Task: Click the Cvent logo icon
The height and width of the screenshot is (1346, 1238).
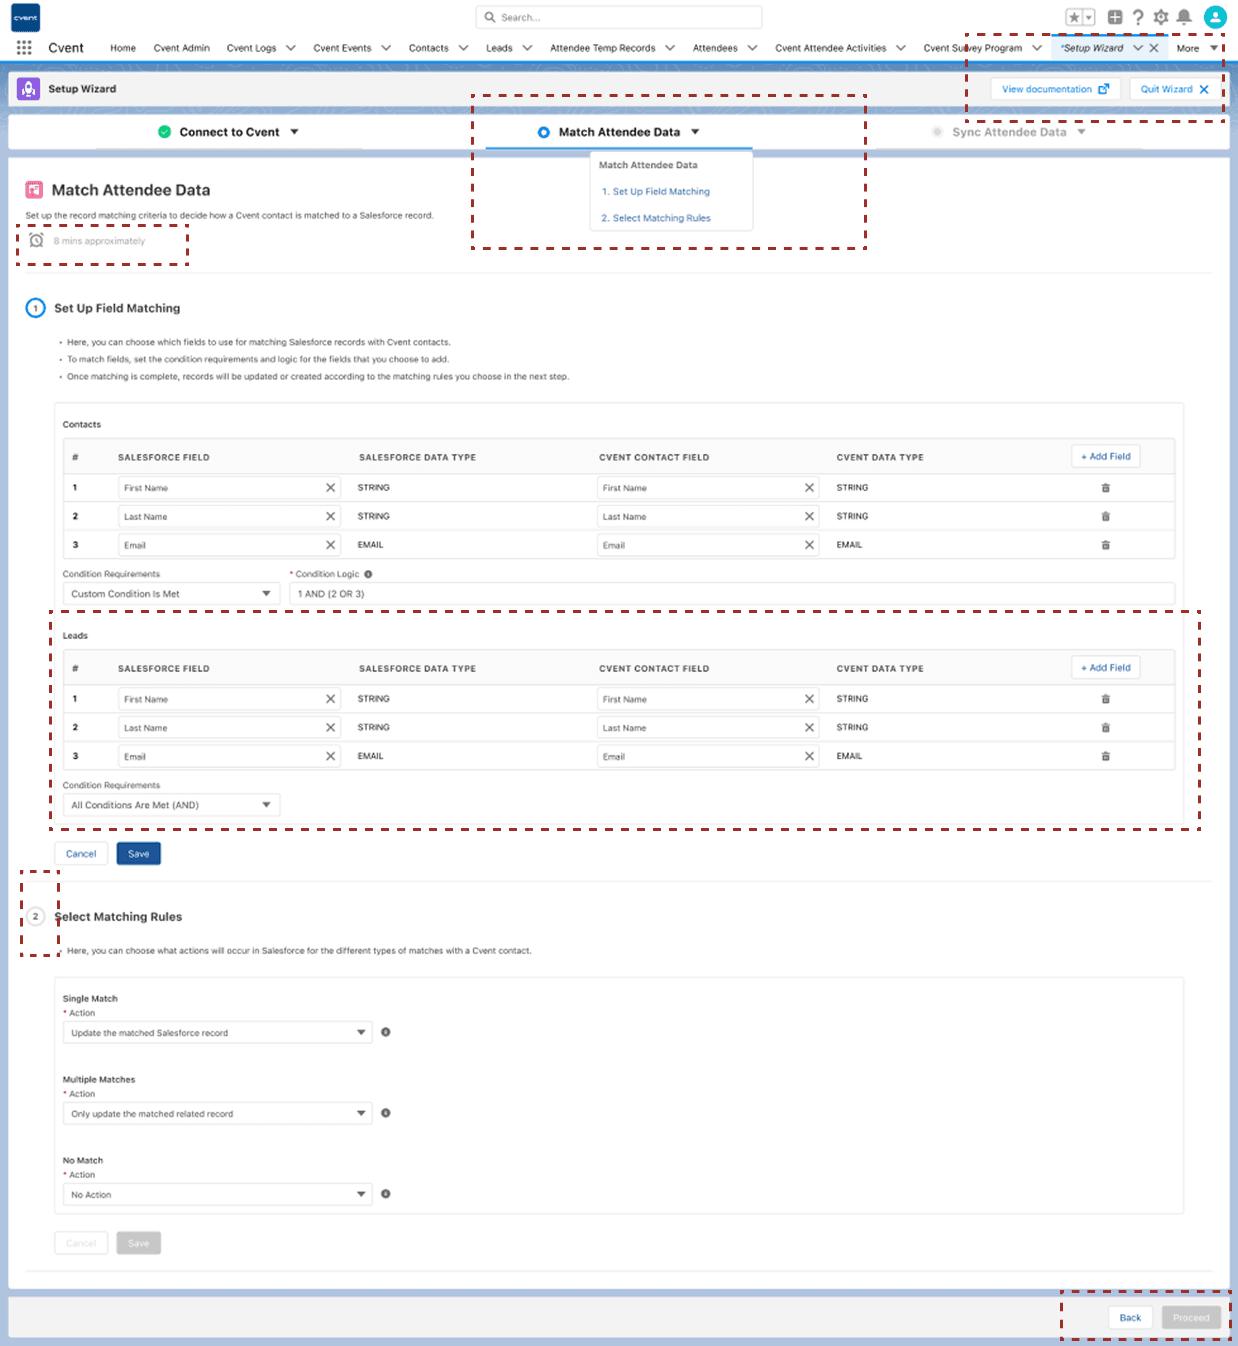Action: [x=26, y=17]
